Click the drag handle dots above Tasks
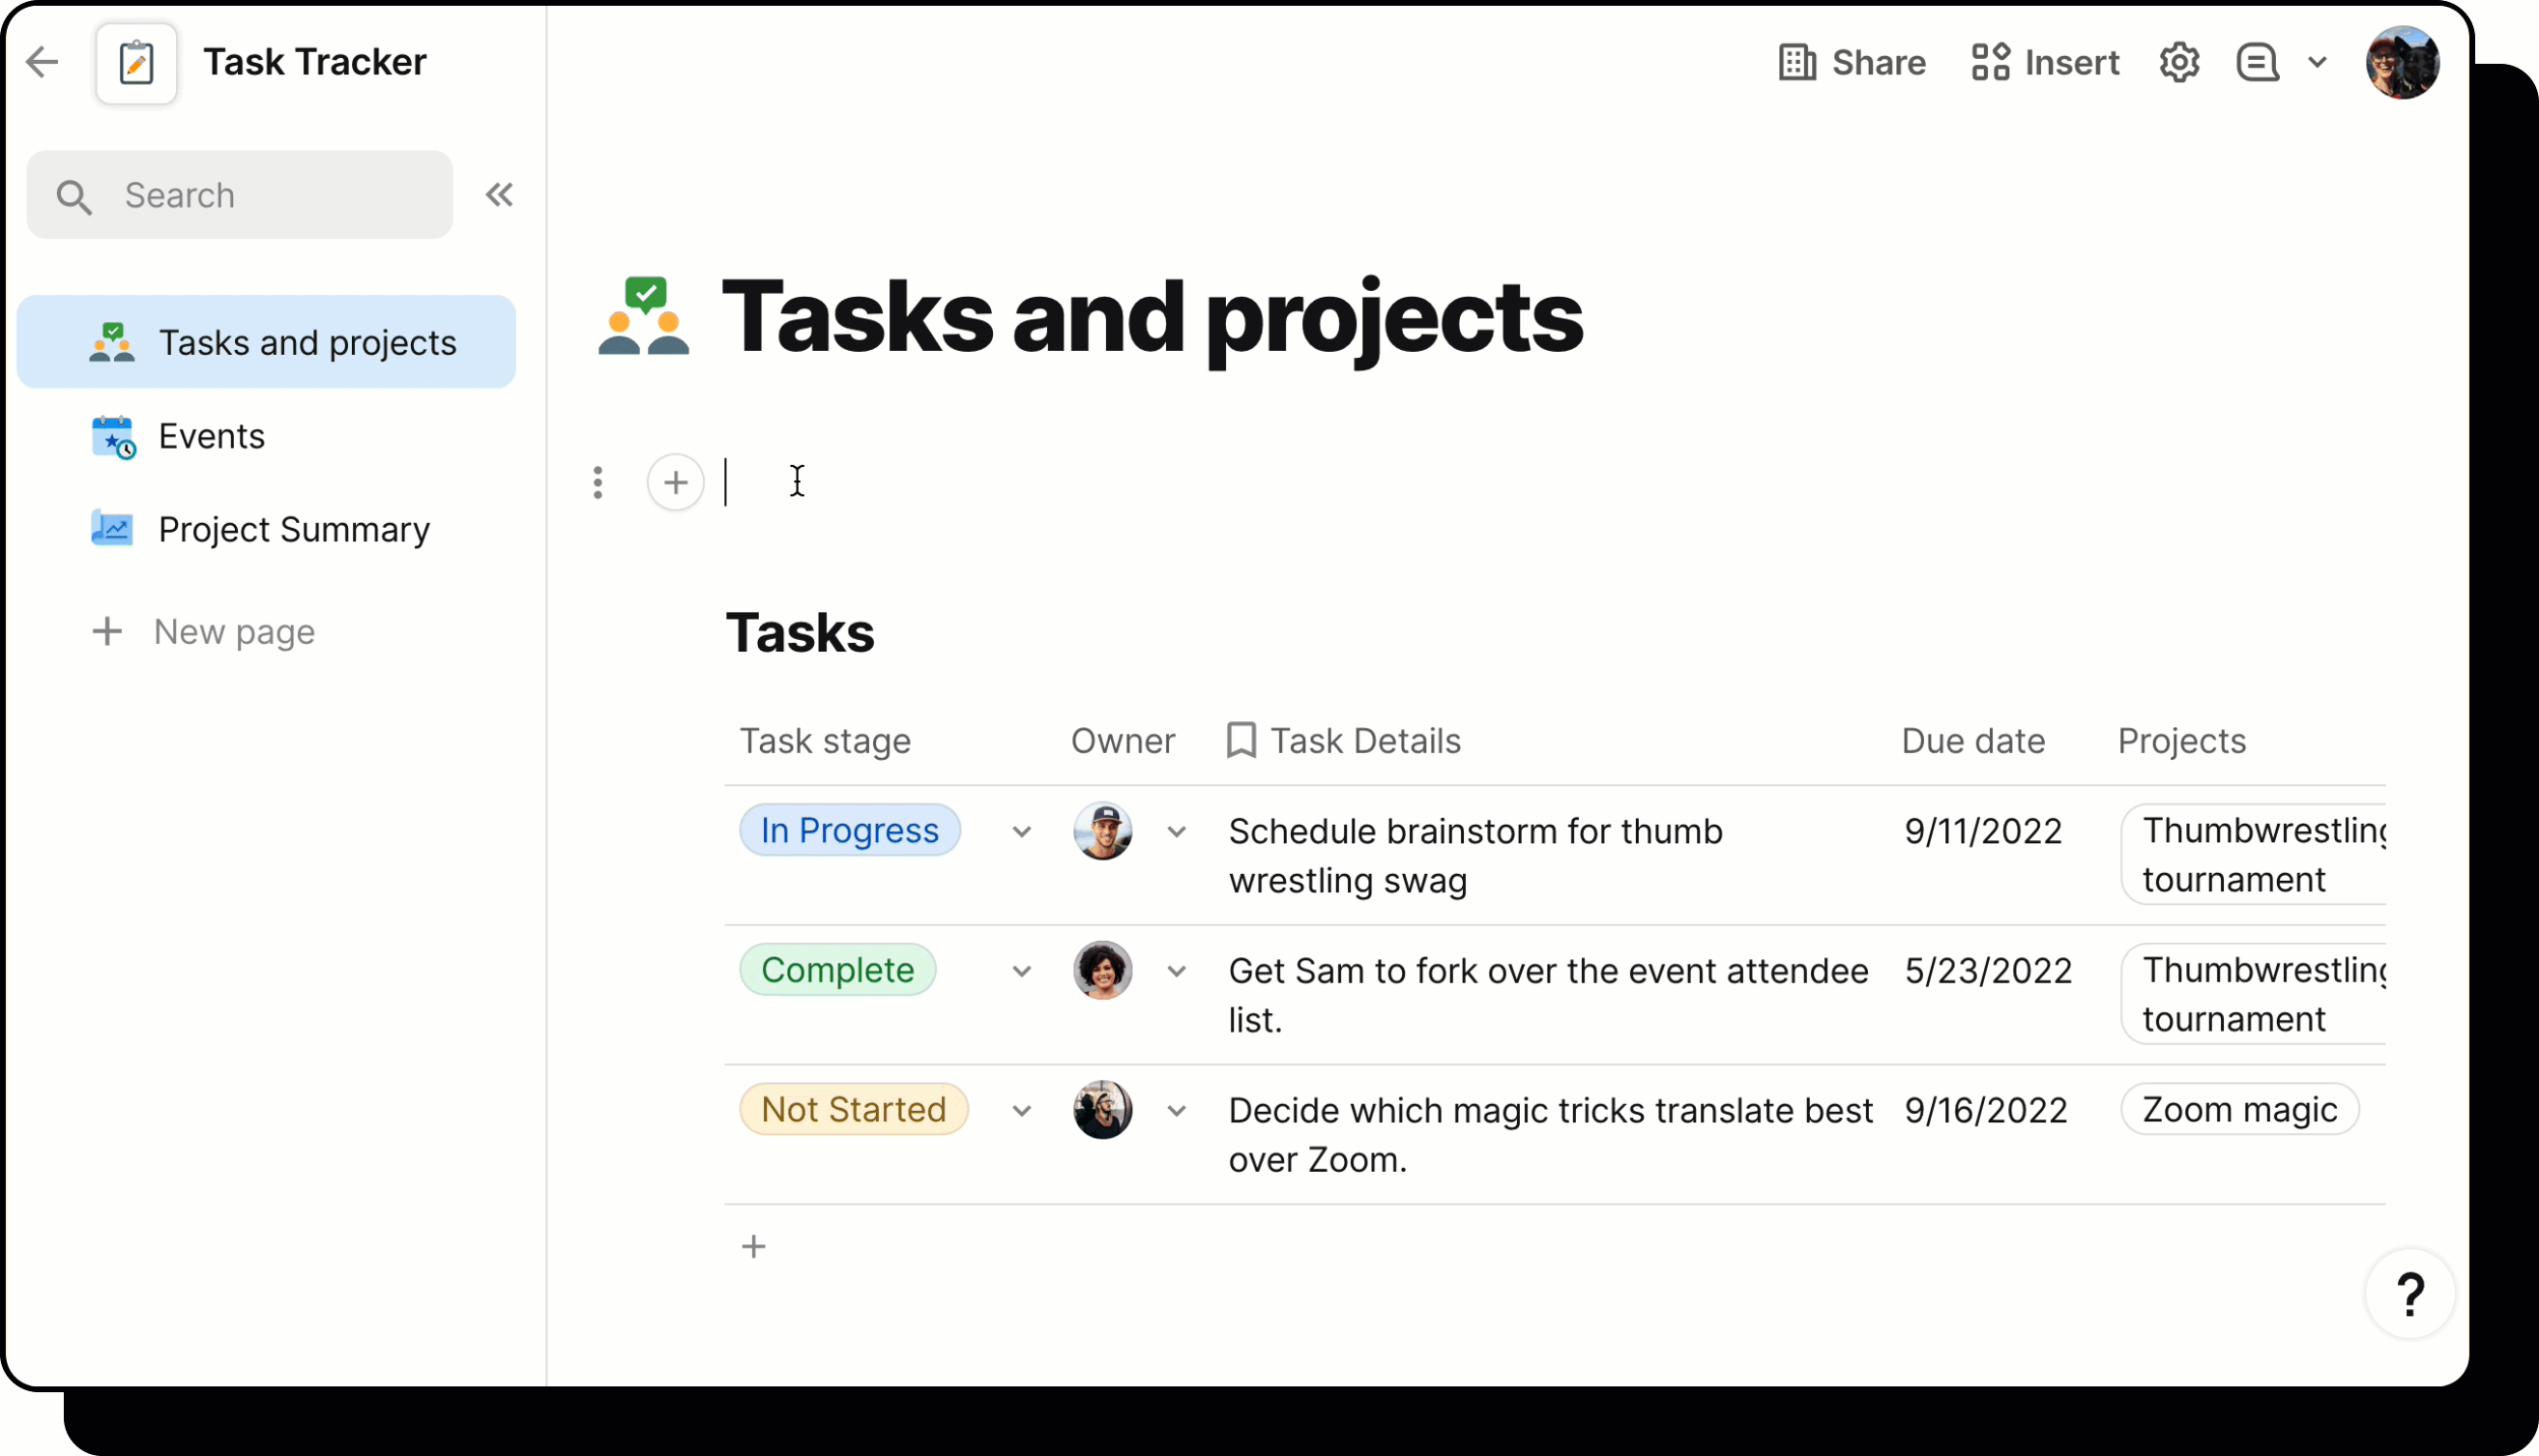This screenshot has height=1456, width=2539. (598, 482)
